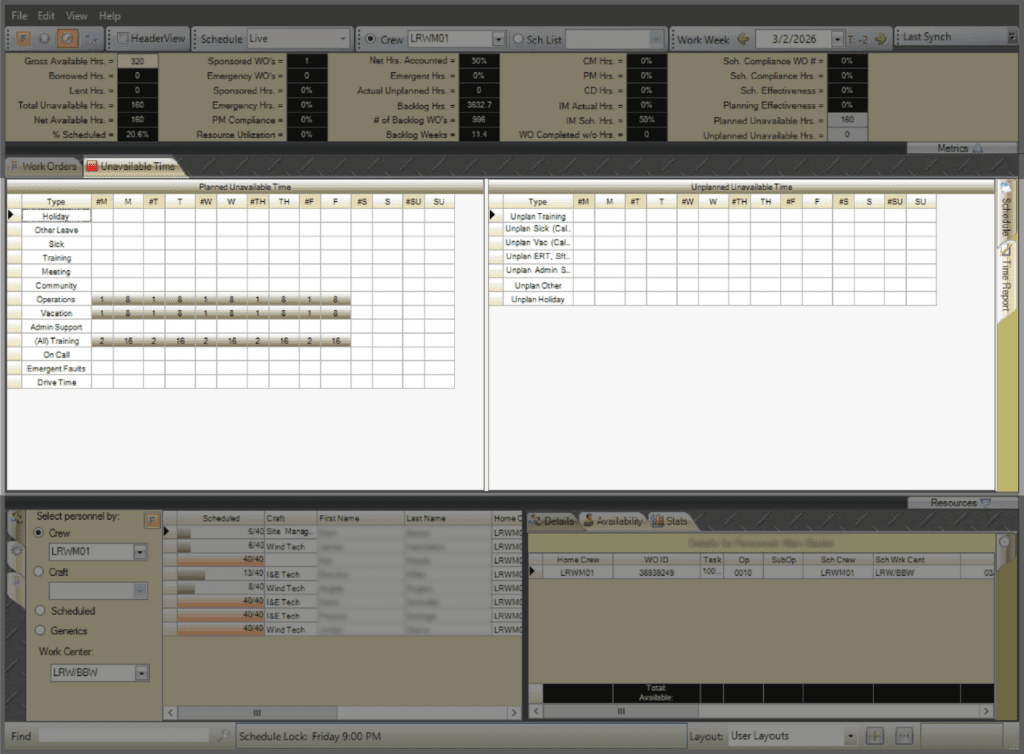Choose the Generics radio option

[x=39, y=631]
